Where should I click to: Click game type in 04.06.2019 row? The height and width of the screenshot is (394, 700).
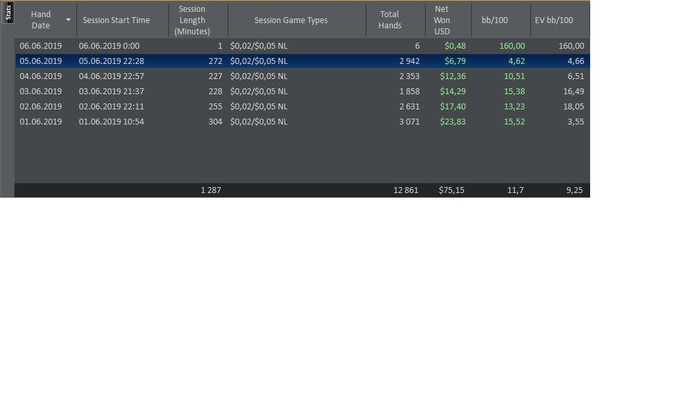[x=259, y=76]
